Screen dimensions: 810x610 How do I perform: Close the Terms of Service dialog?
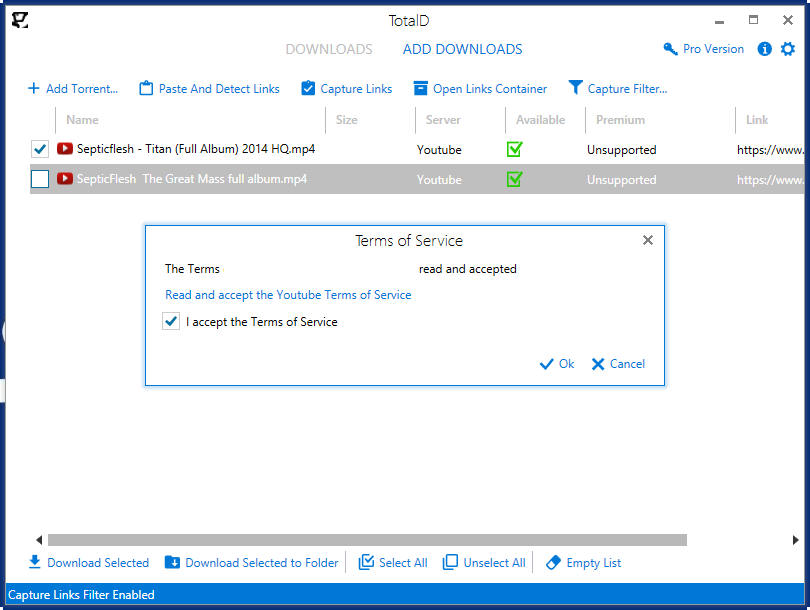point(648,241)
